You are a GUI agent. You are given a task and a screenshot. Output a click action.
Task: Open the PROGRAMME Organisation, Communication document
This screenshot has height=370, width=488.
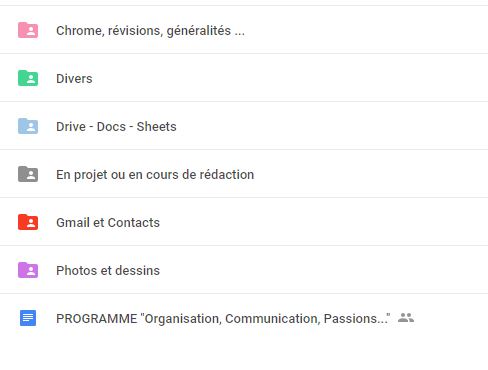click(223, 319)
